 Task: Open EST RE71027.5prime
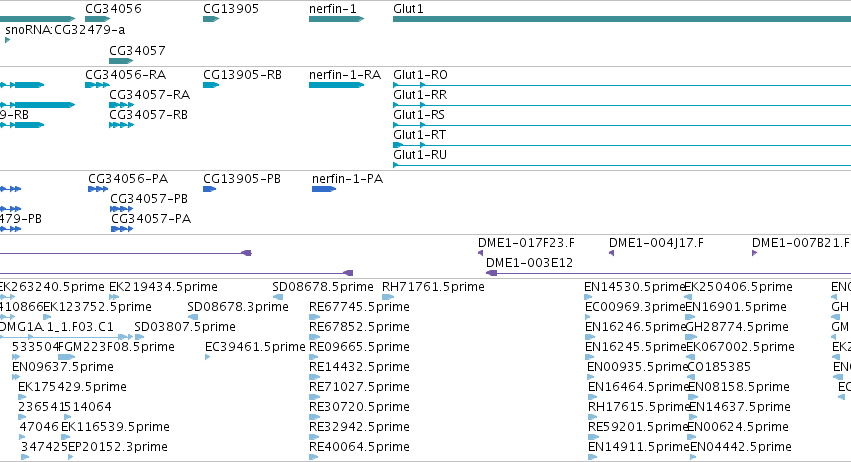click(359, 387)
